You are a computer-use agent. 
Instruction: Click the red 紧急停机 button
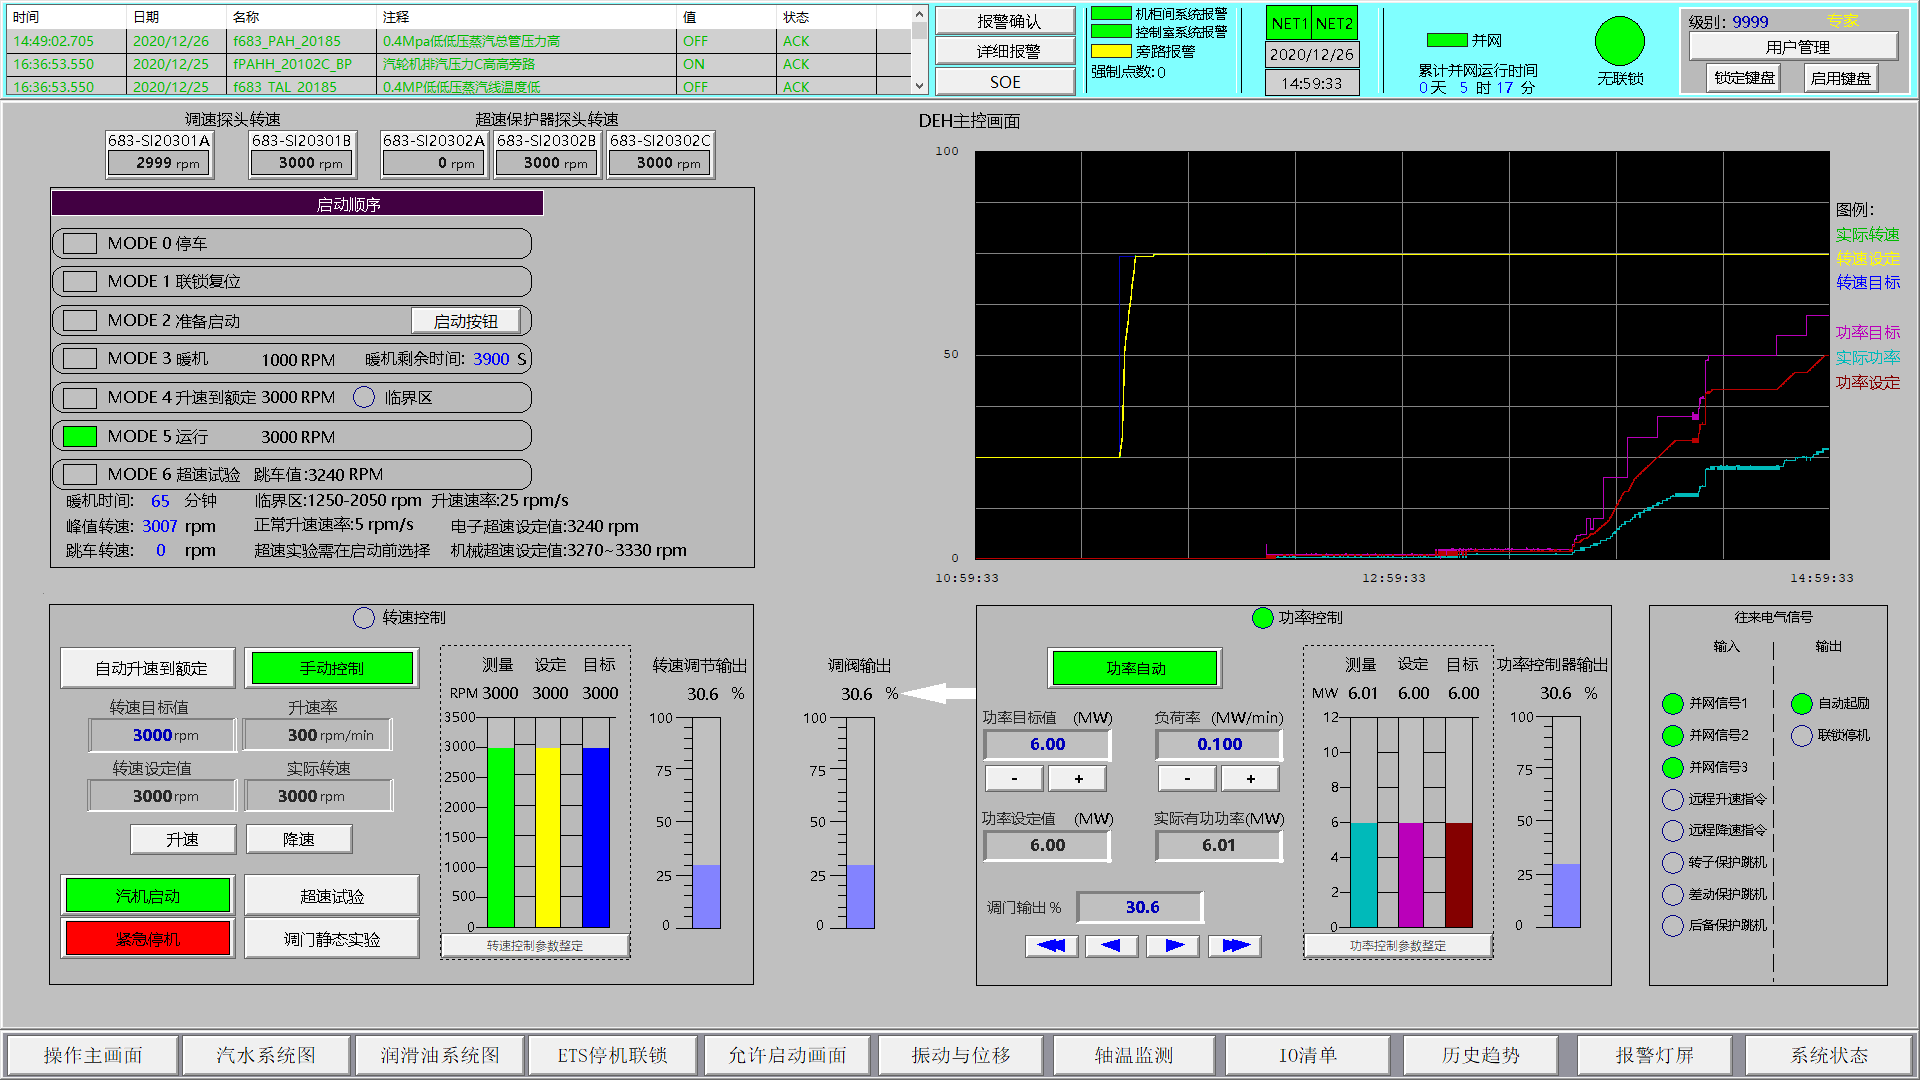148,939
